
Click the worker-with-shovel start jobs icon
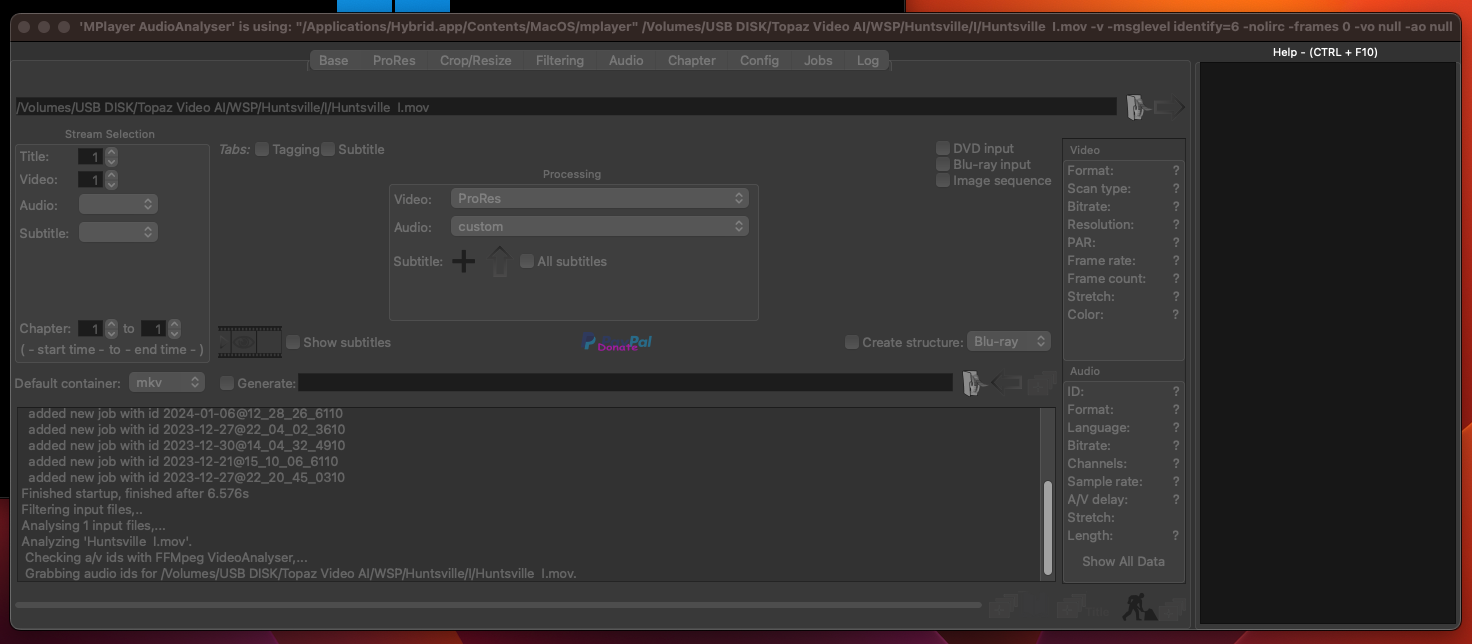coord(1135,607)
